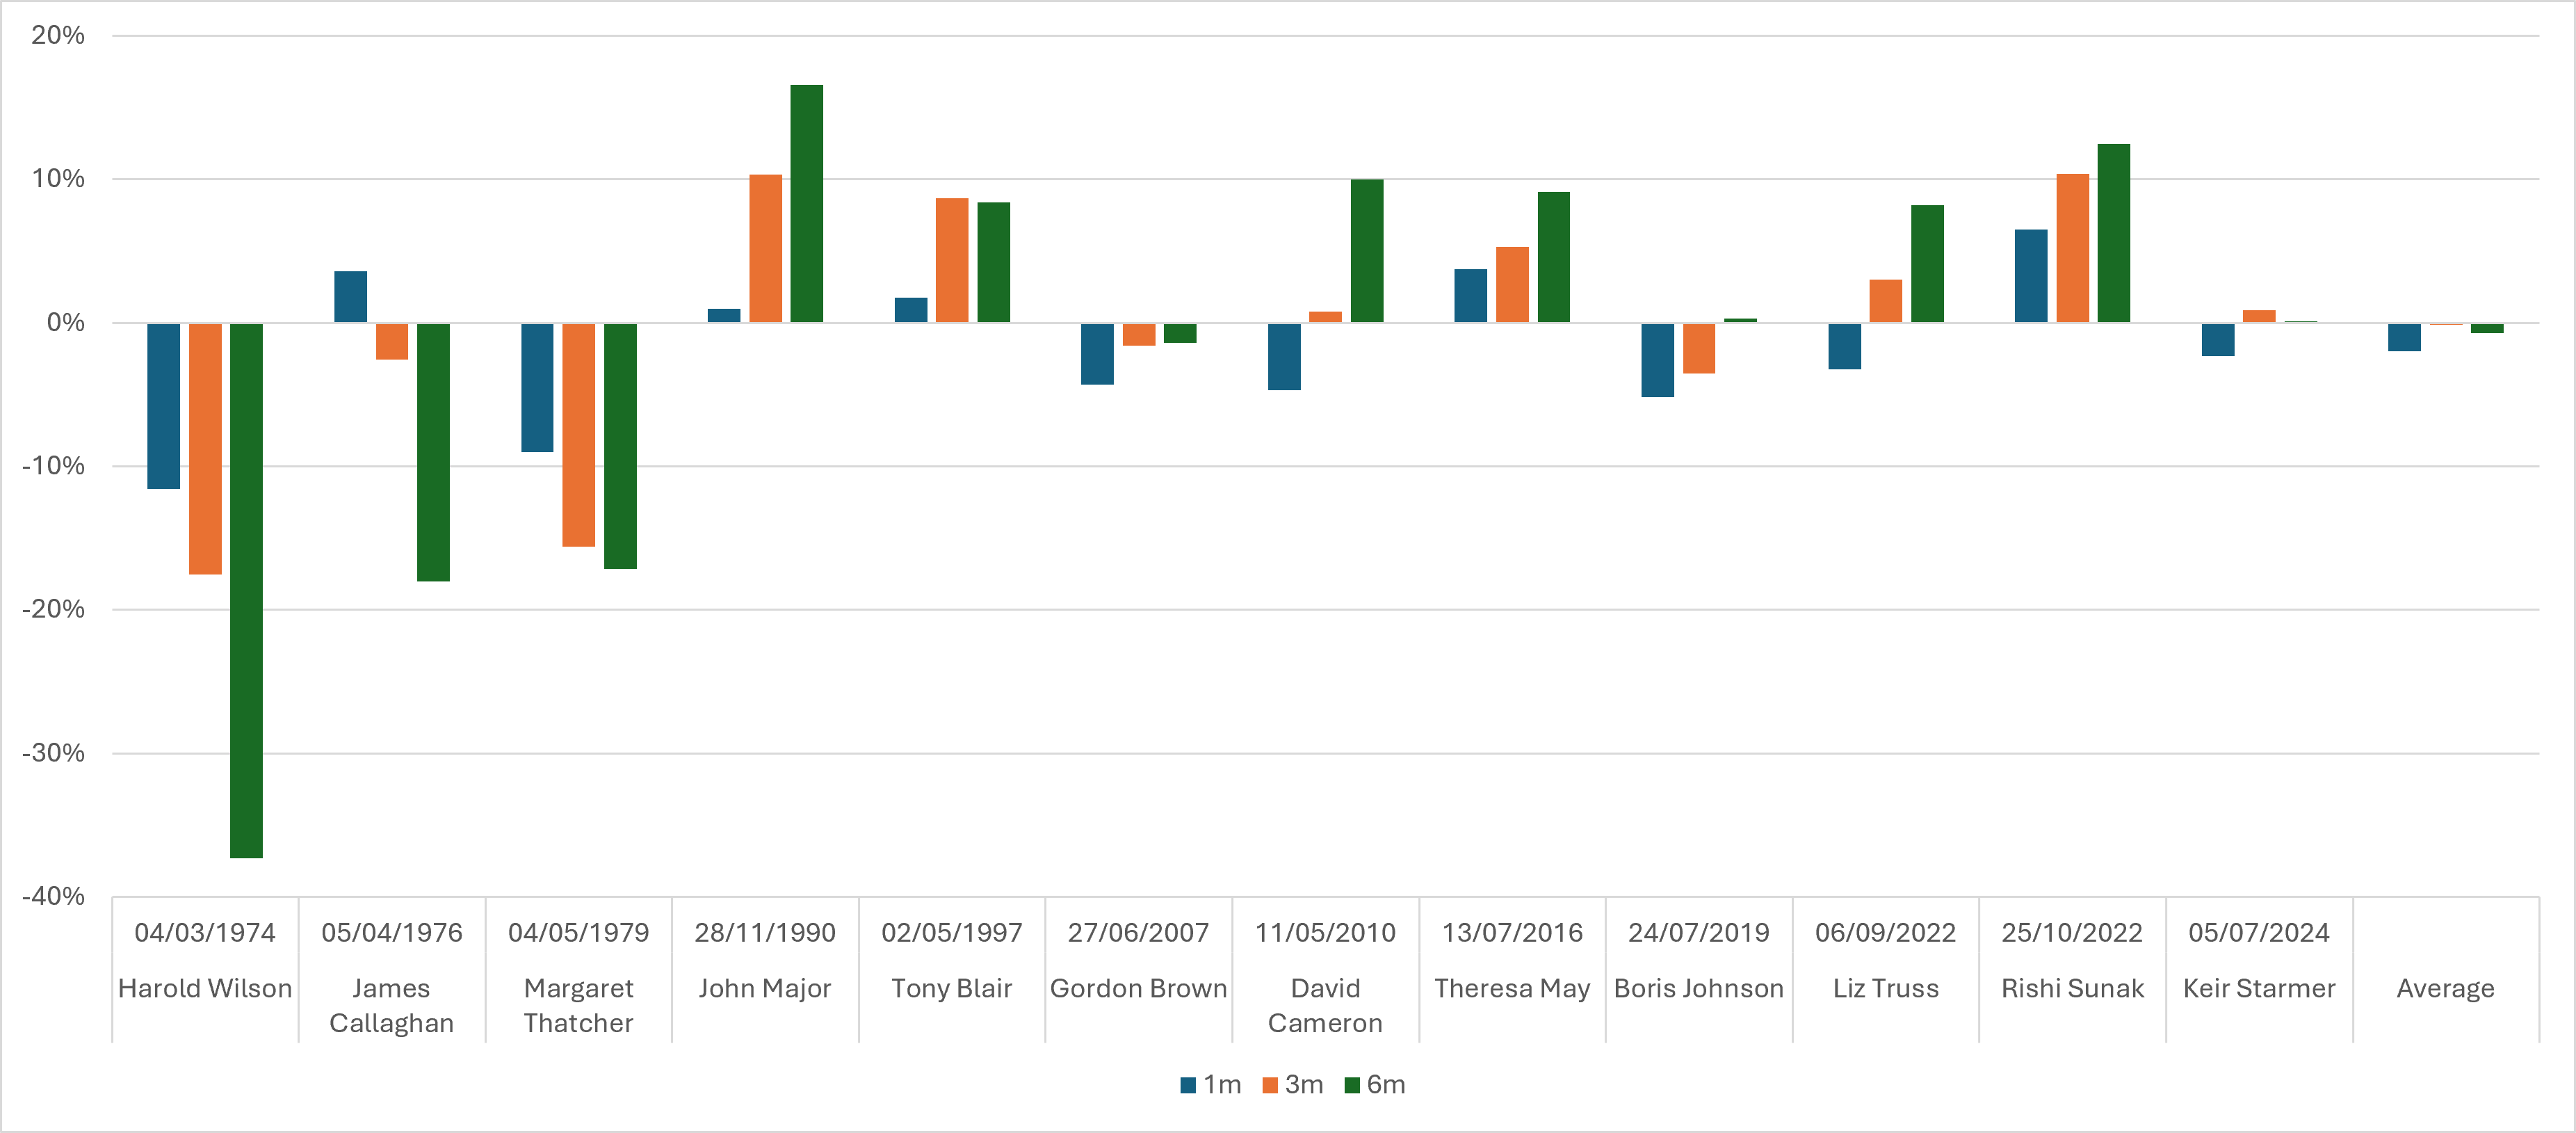The height and width of the screenshot is (1133, 2576).
Task: Select Boris Johnson's orange 3m bar
Action: (x=1699, y=348)
